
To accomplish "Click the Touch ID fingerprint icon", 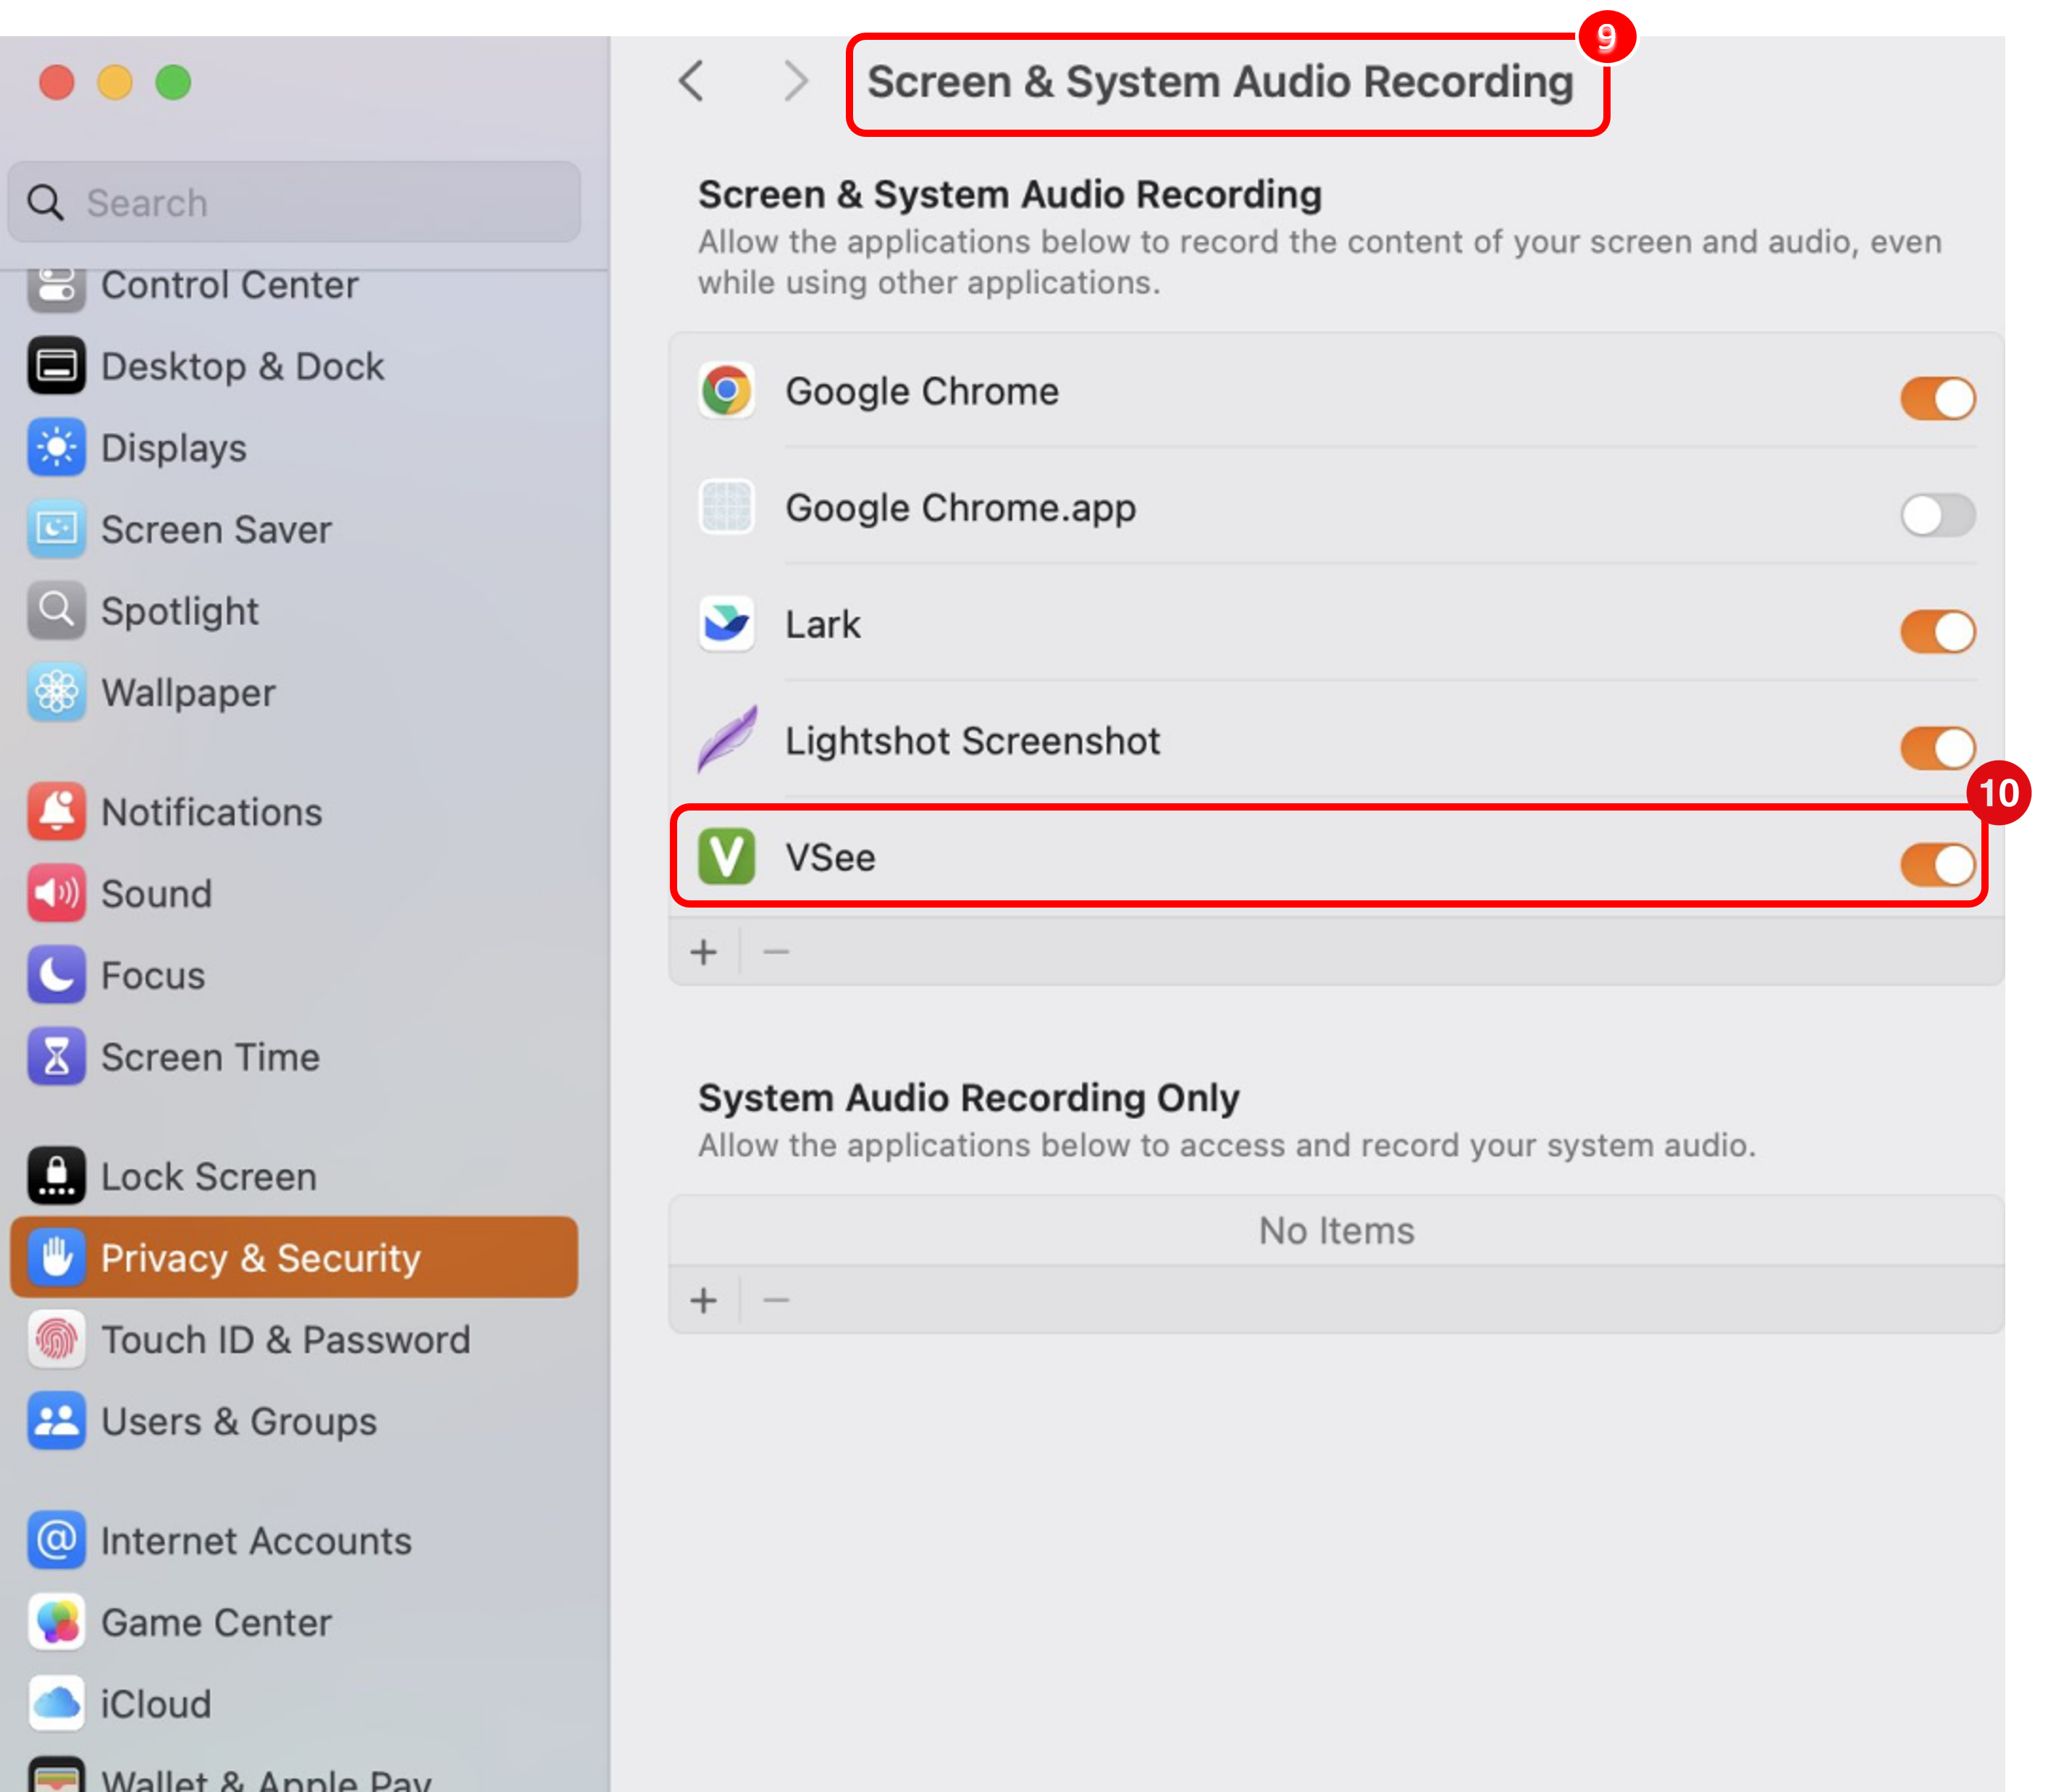I will point(56,1339).
